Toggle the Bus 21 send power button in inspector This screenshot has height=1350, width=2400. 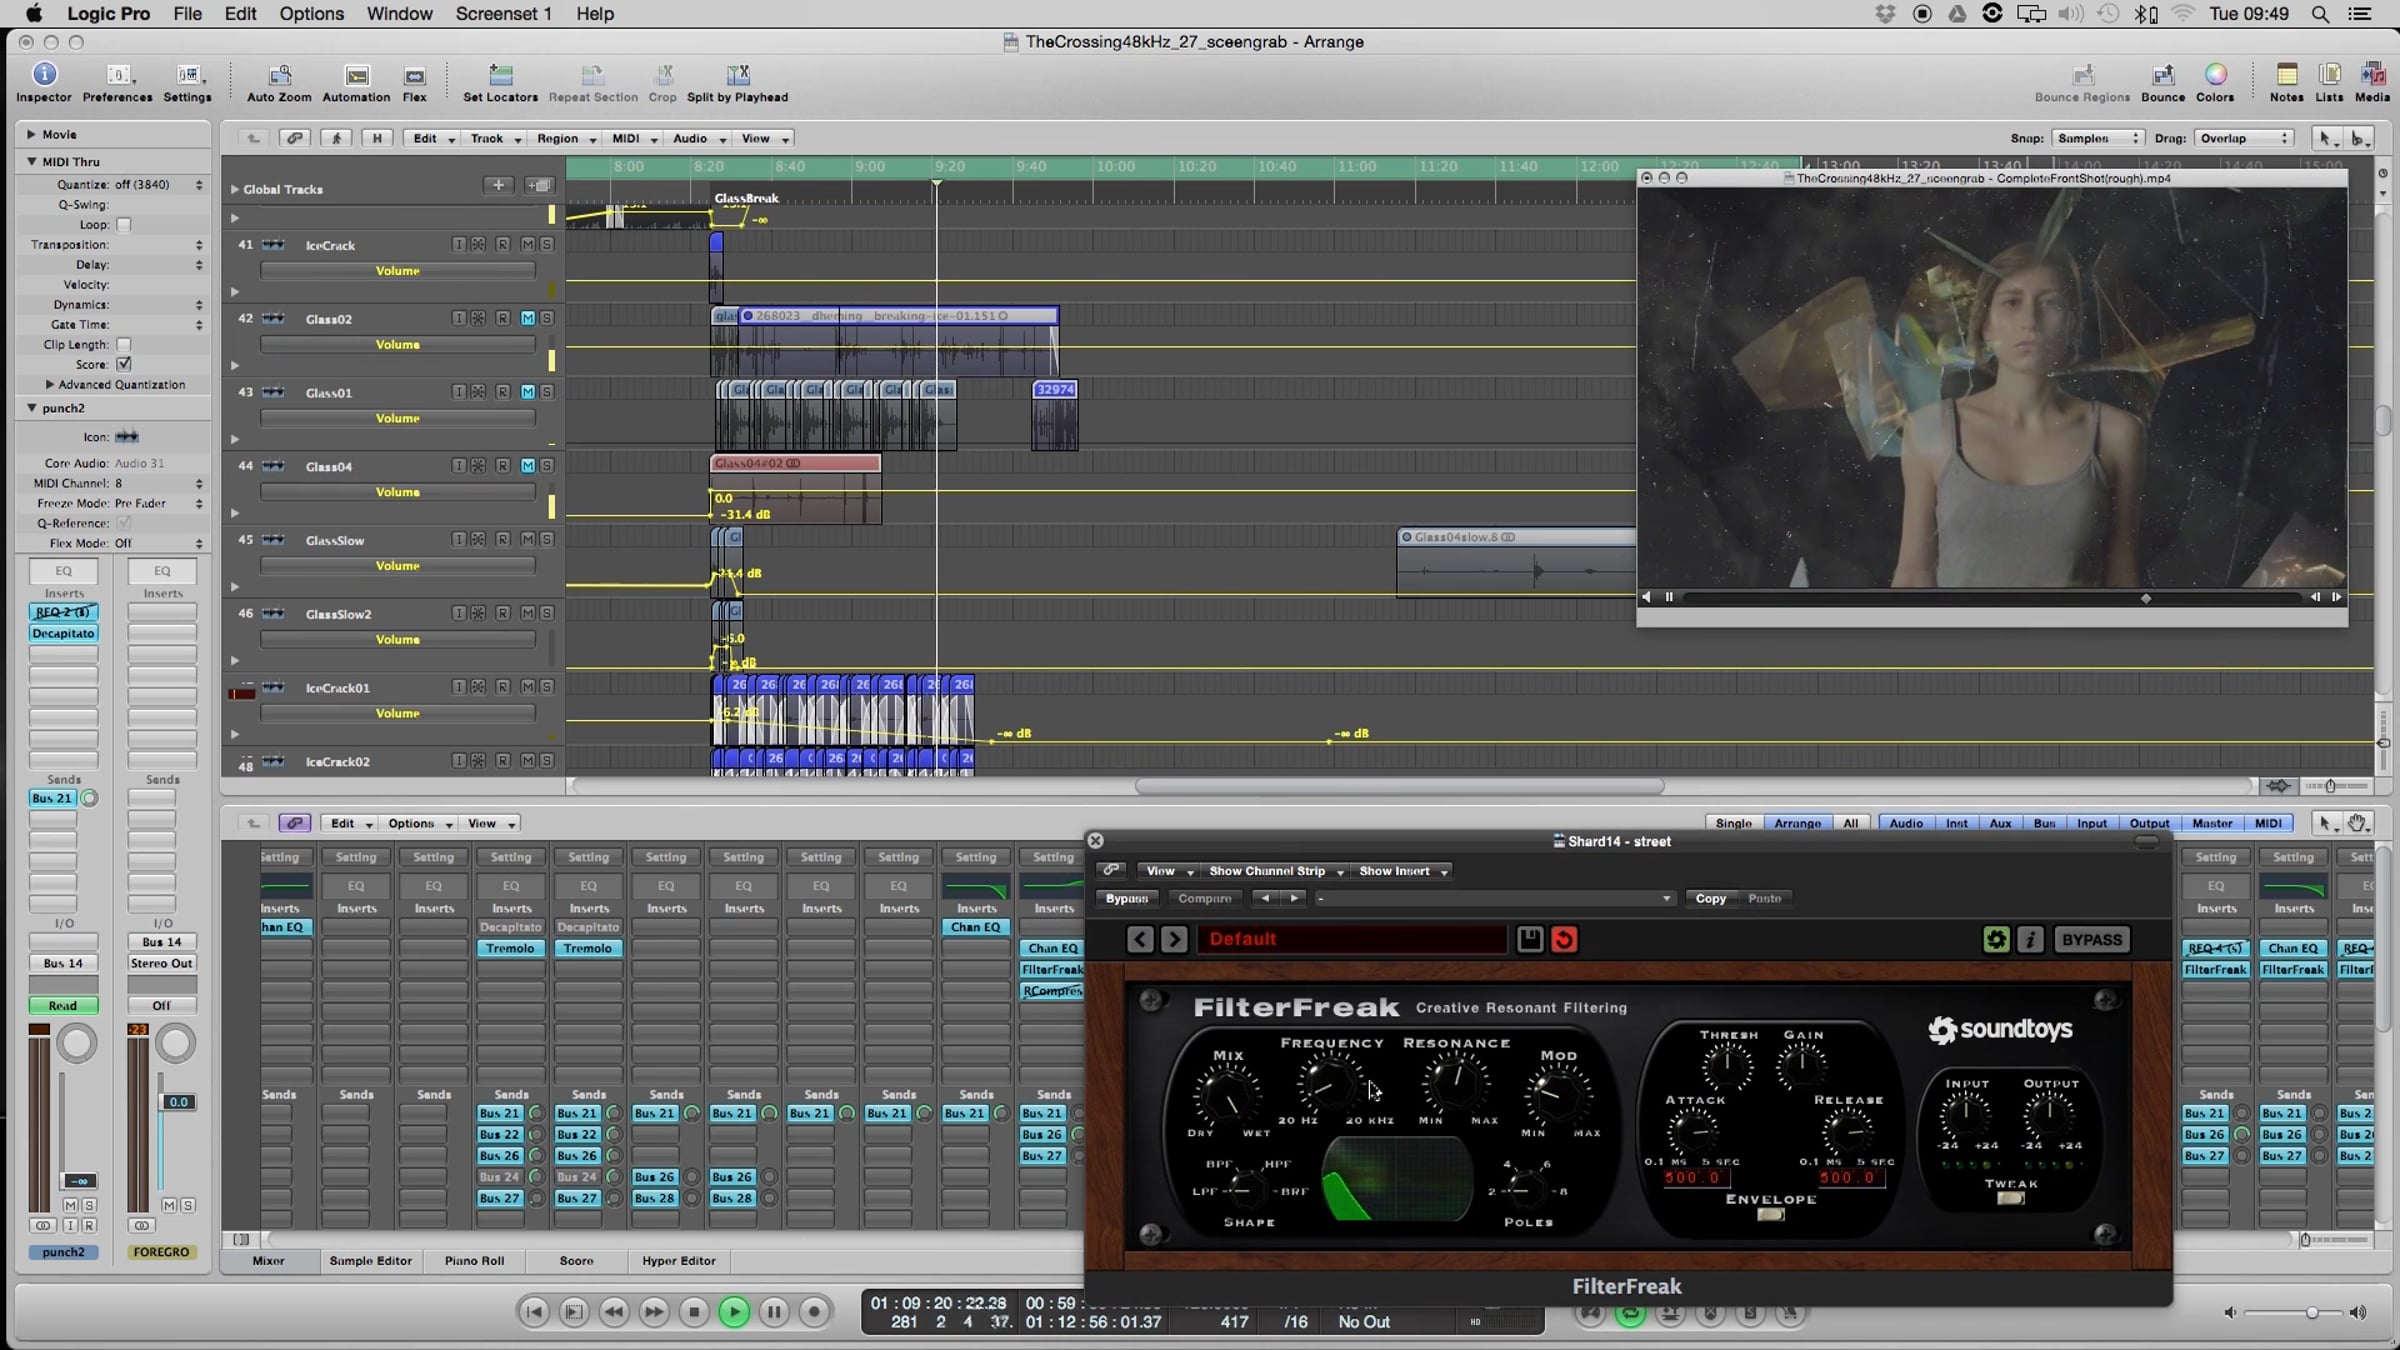point(89,798)
